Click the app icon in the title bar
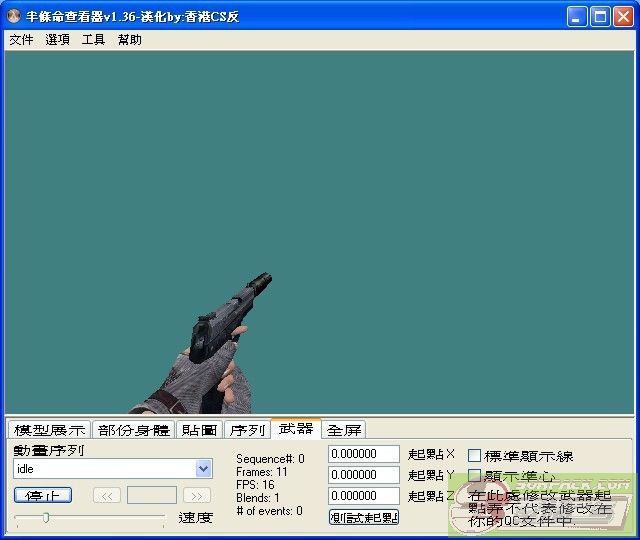The image size is (640, 540). 14,16
